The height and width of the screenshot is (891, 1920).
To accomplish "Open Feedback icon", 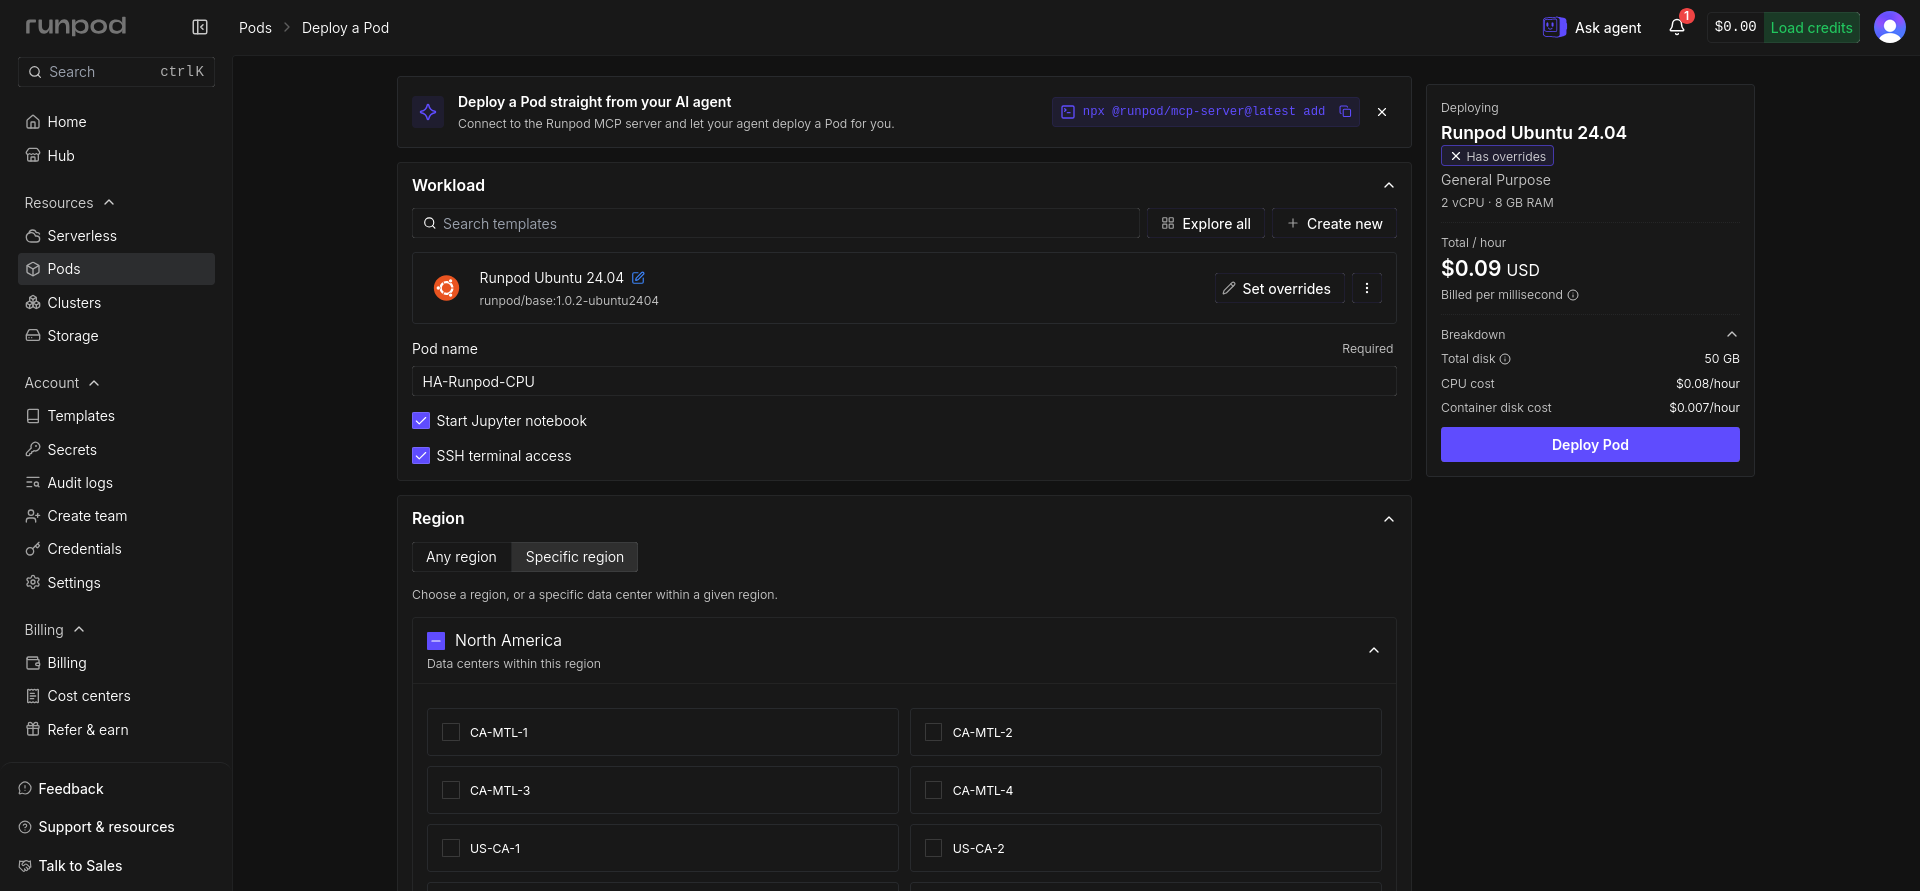I will coord(25,789).
